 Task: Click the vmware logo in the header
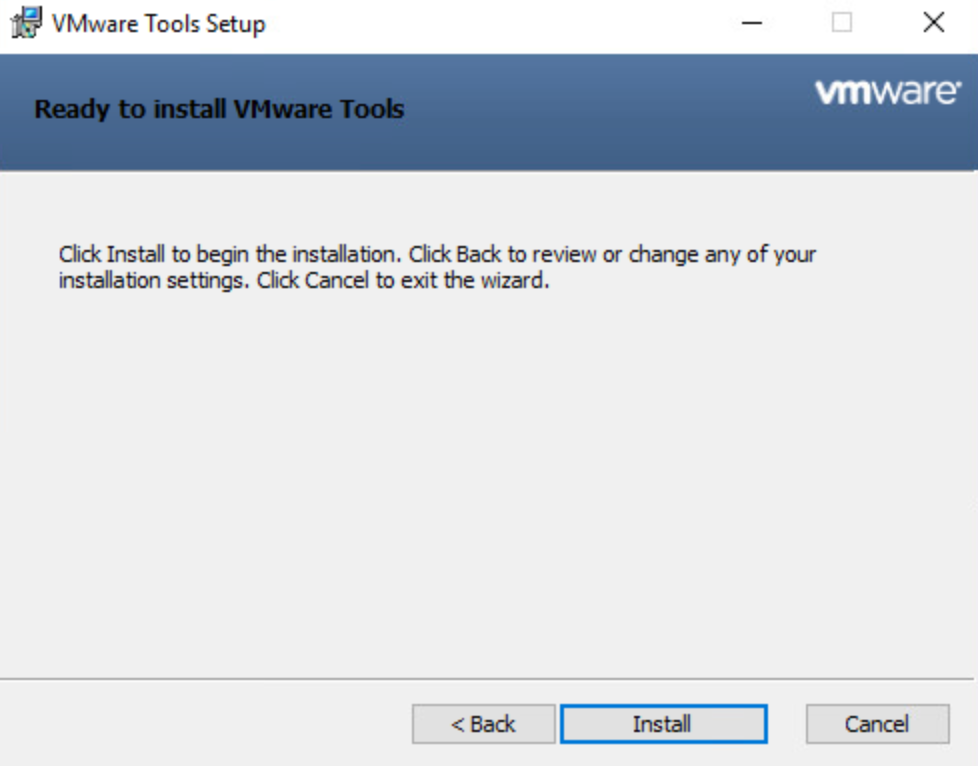[x=887, y=92]
